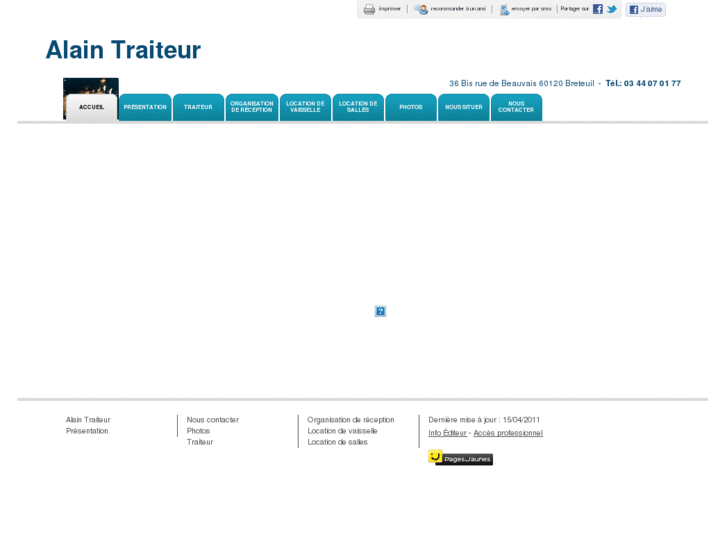Click the footer Alain Traiteur link

pos(88,420)
